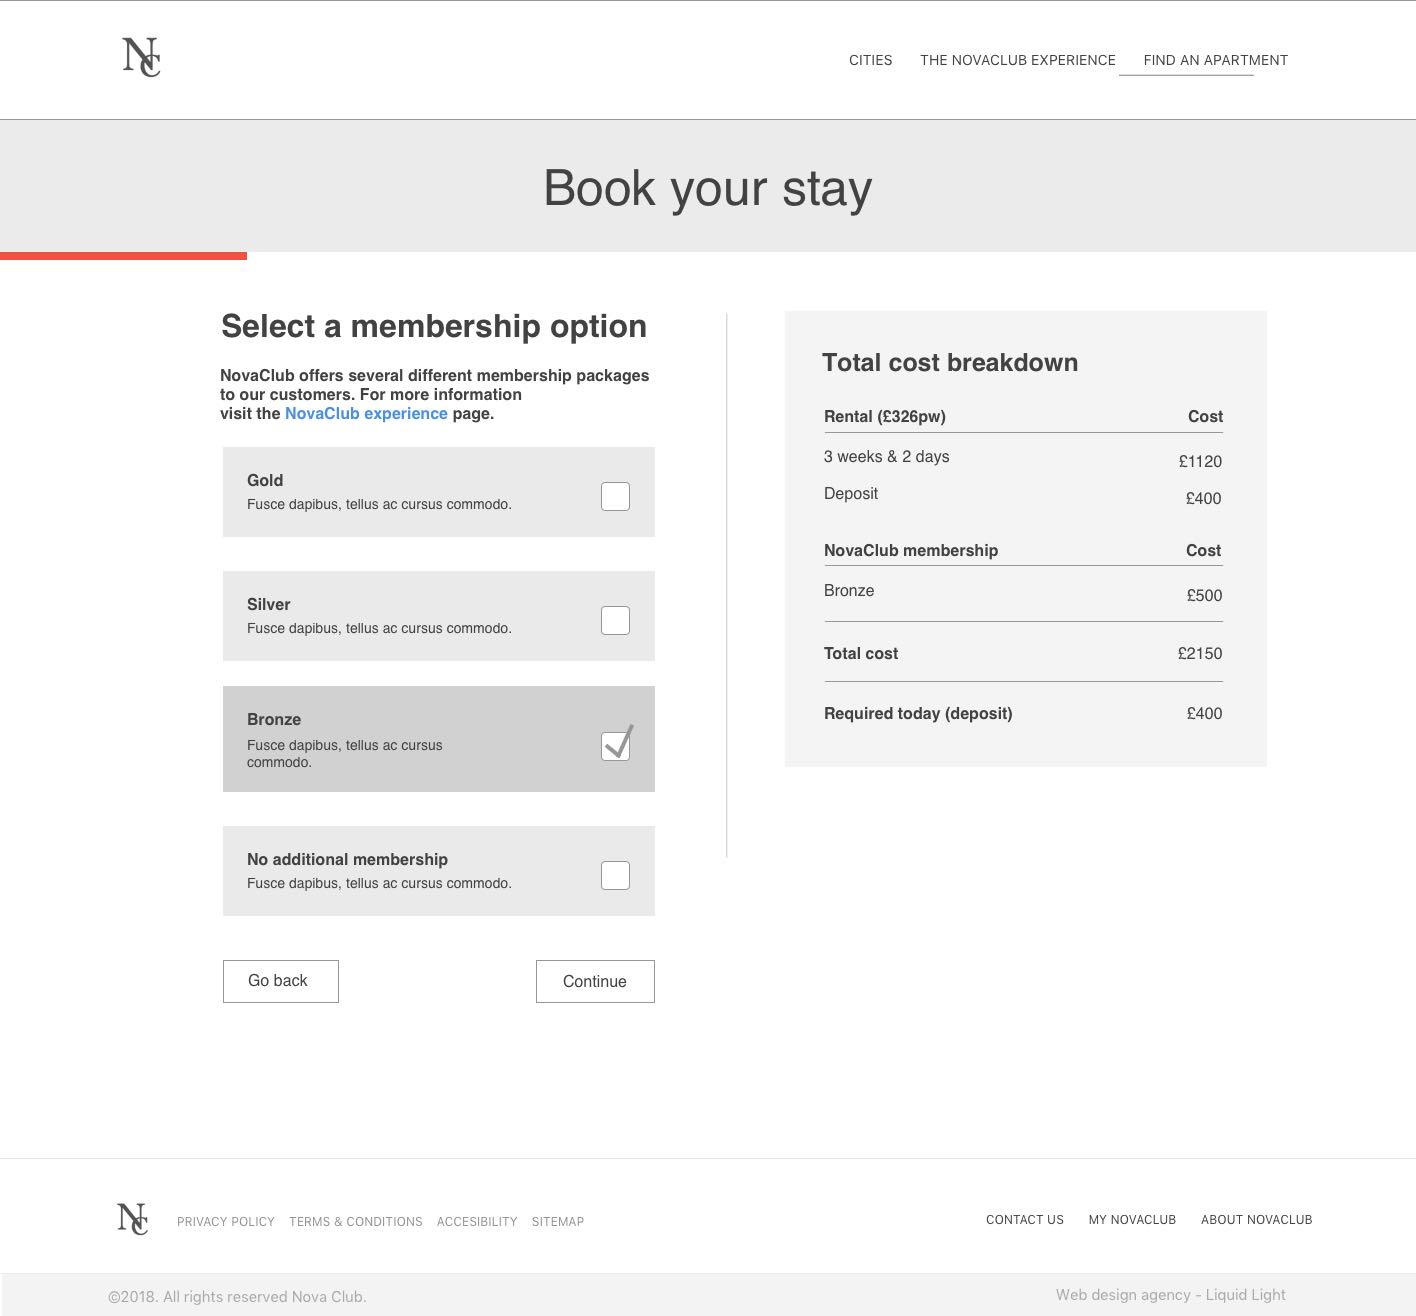
Task: Go to The NovaClub Experience nav item
Action: tap(1017, 60)
